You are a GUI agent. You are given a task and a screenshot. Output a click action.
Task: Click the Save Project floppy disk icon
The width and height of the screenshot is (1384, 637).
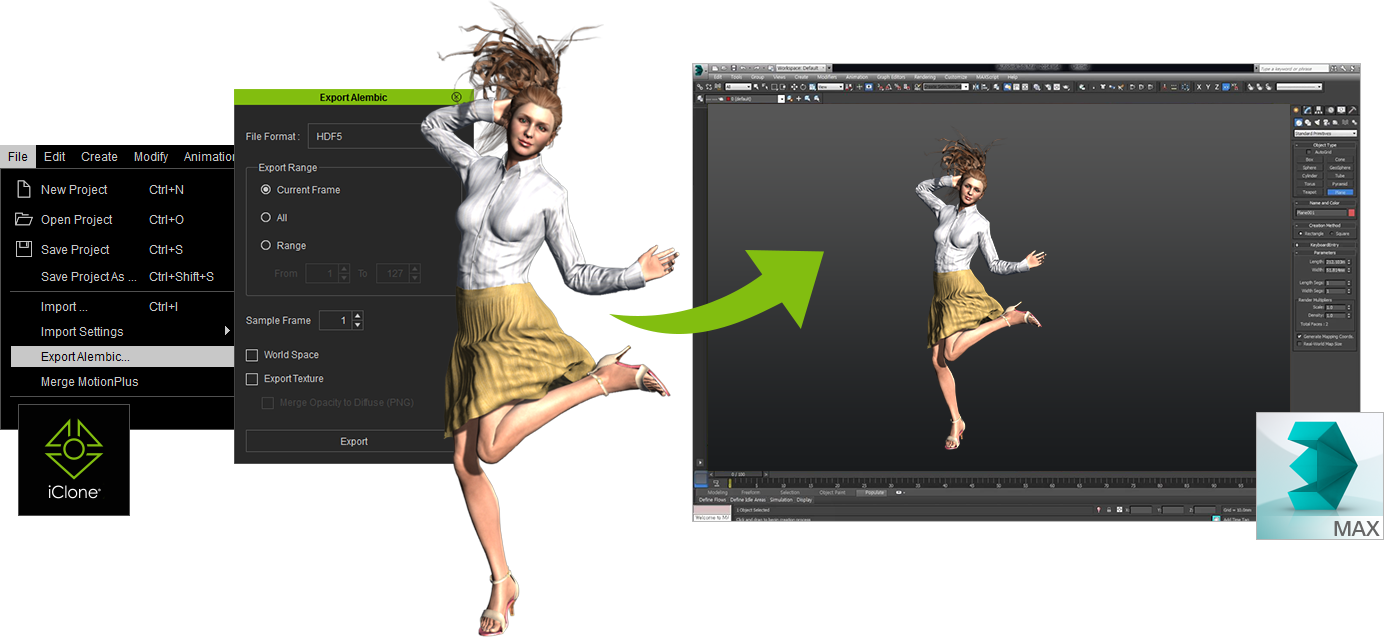23,249
